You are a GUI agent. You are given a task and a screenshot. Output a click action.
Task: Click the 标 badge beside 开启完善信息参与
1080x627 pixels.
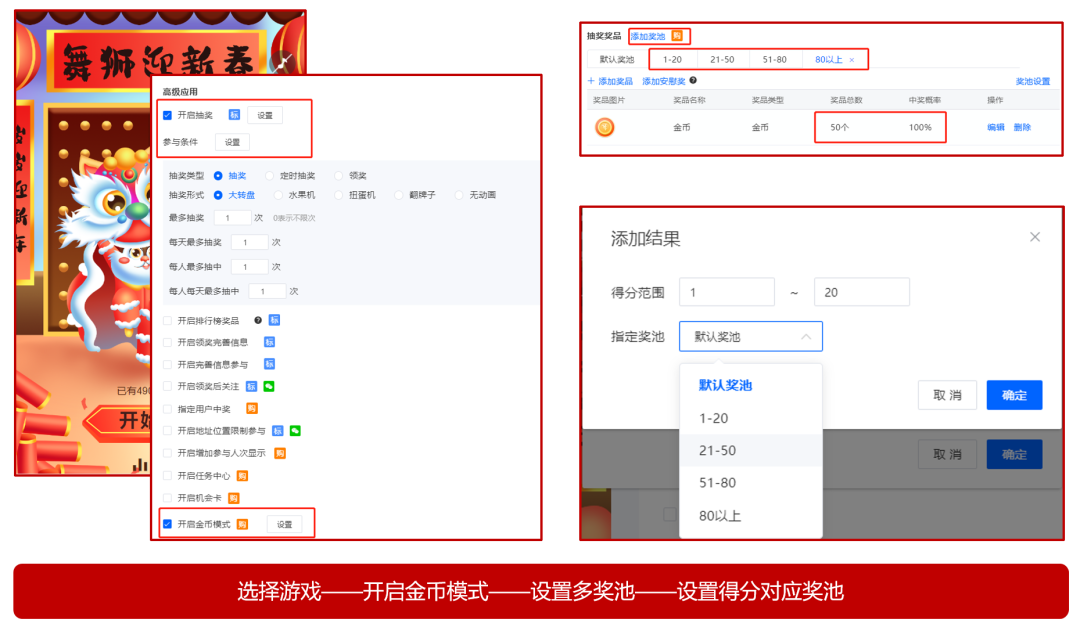click(269, 364)
